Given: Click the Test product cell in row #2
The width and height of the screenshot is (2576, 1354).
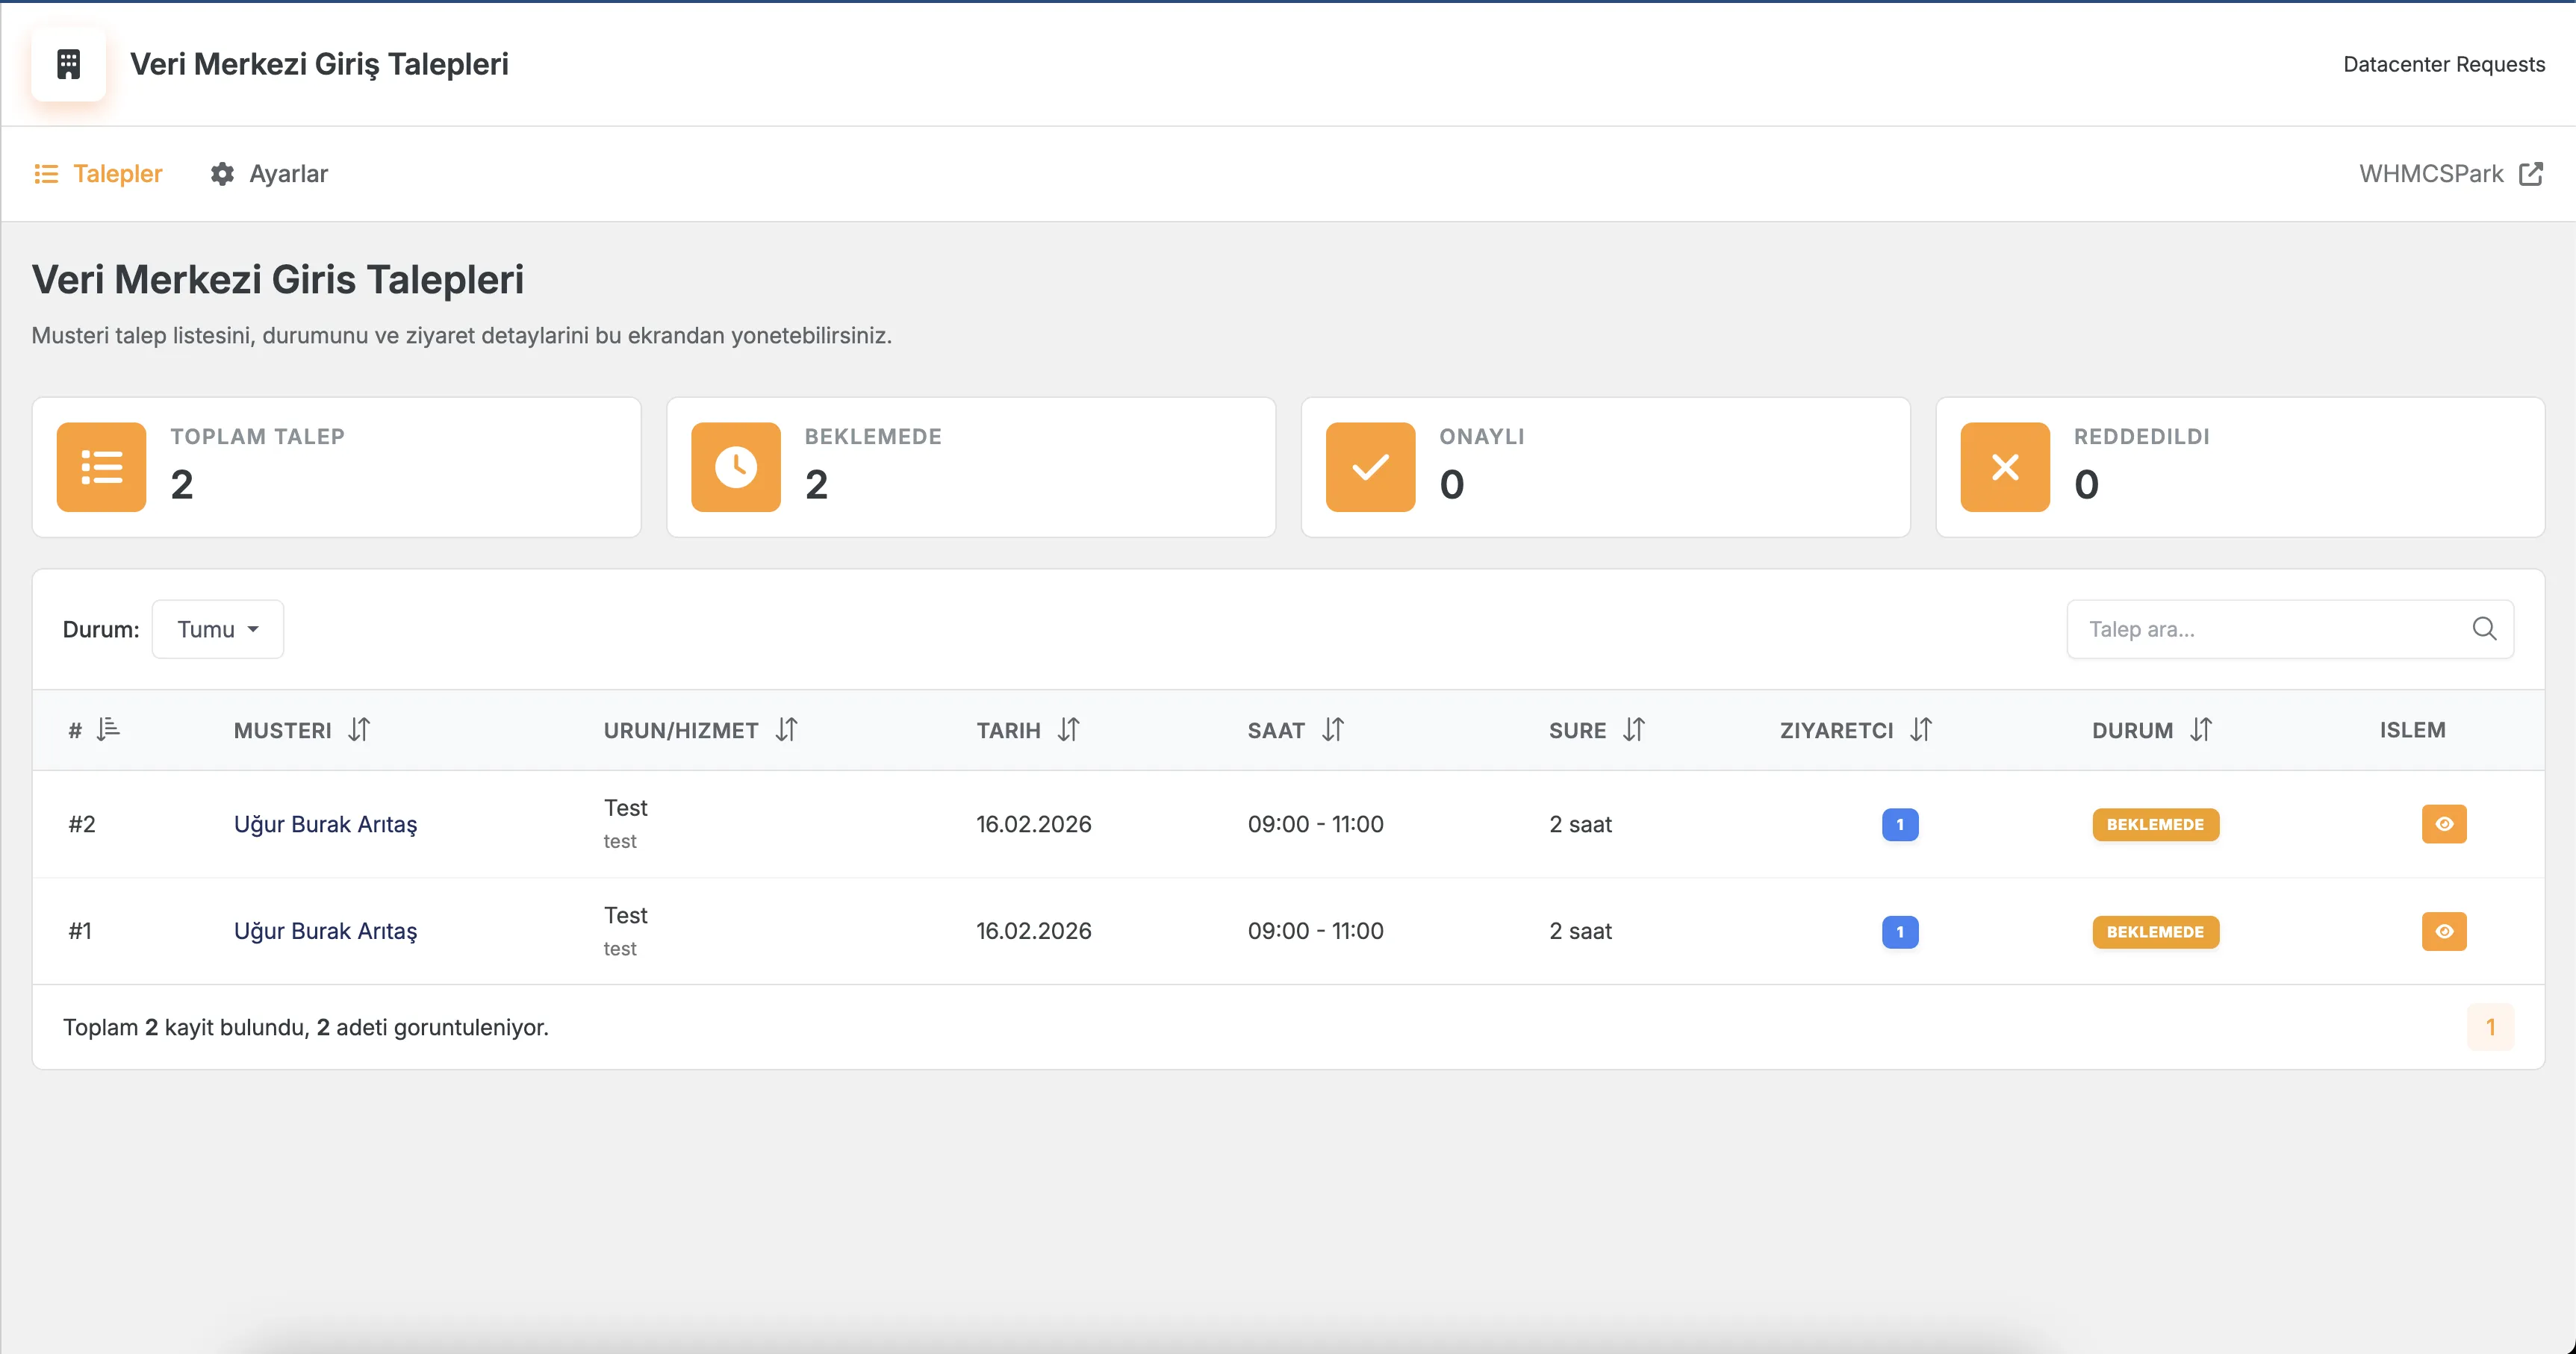Looking at the screenshot, I should pyautogui.click(x=626, y=823).
